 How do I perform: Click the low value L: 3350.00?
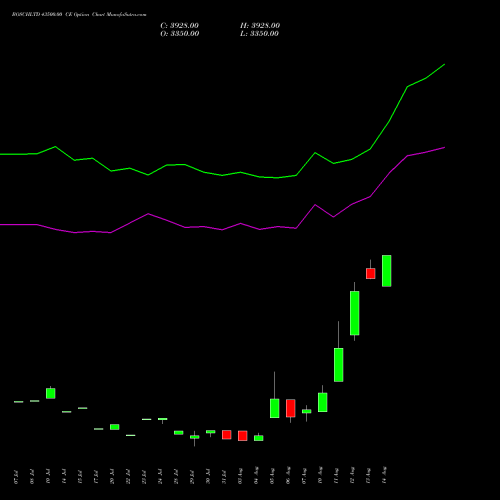click(x=259, y=34)
